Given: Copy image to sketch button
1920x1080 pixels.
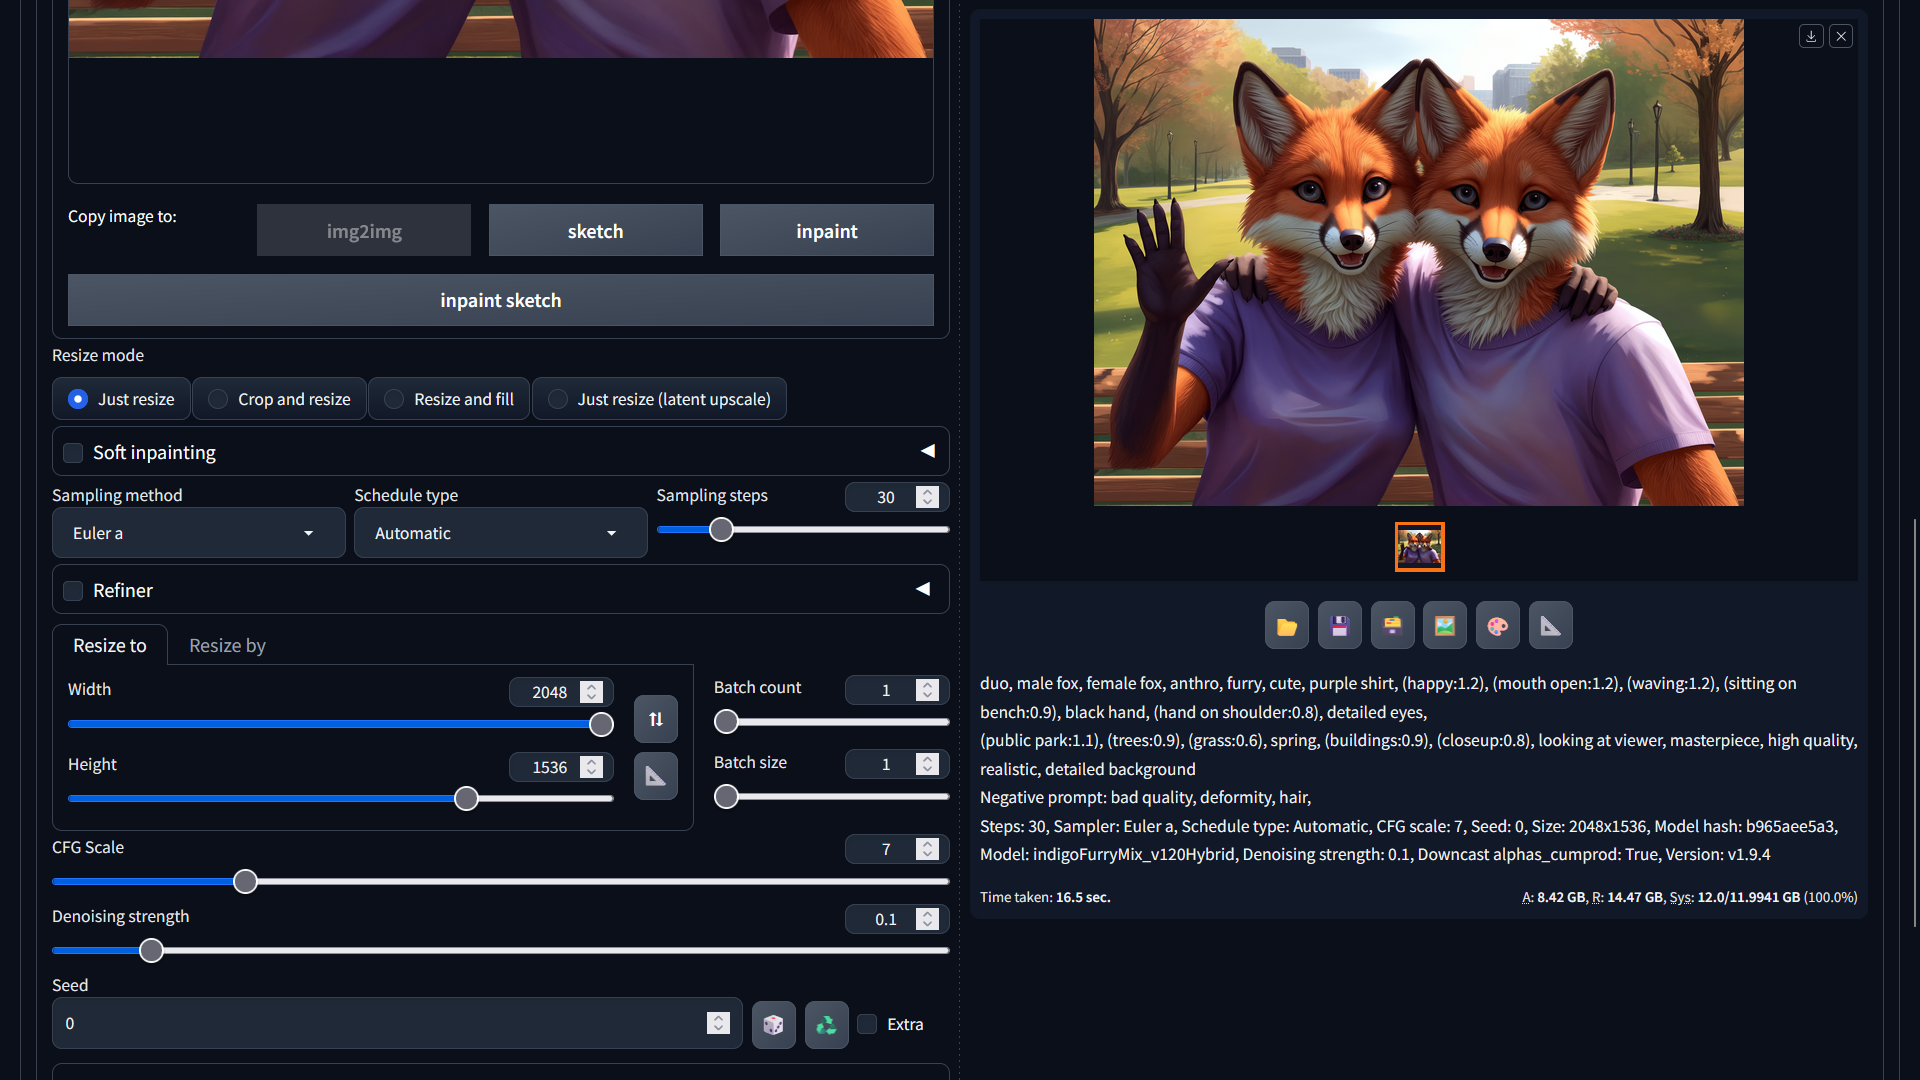Looking at the screenshot, I should pyautogui.click(x=595, y=231).
